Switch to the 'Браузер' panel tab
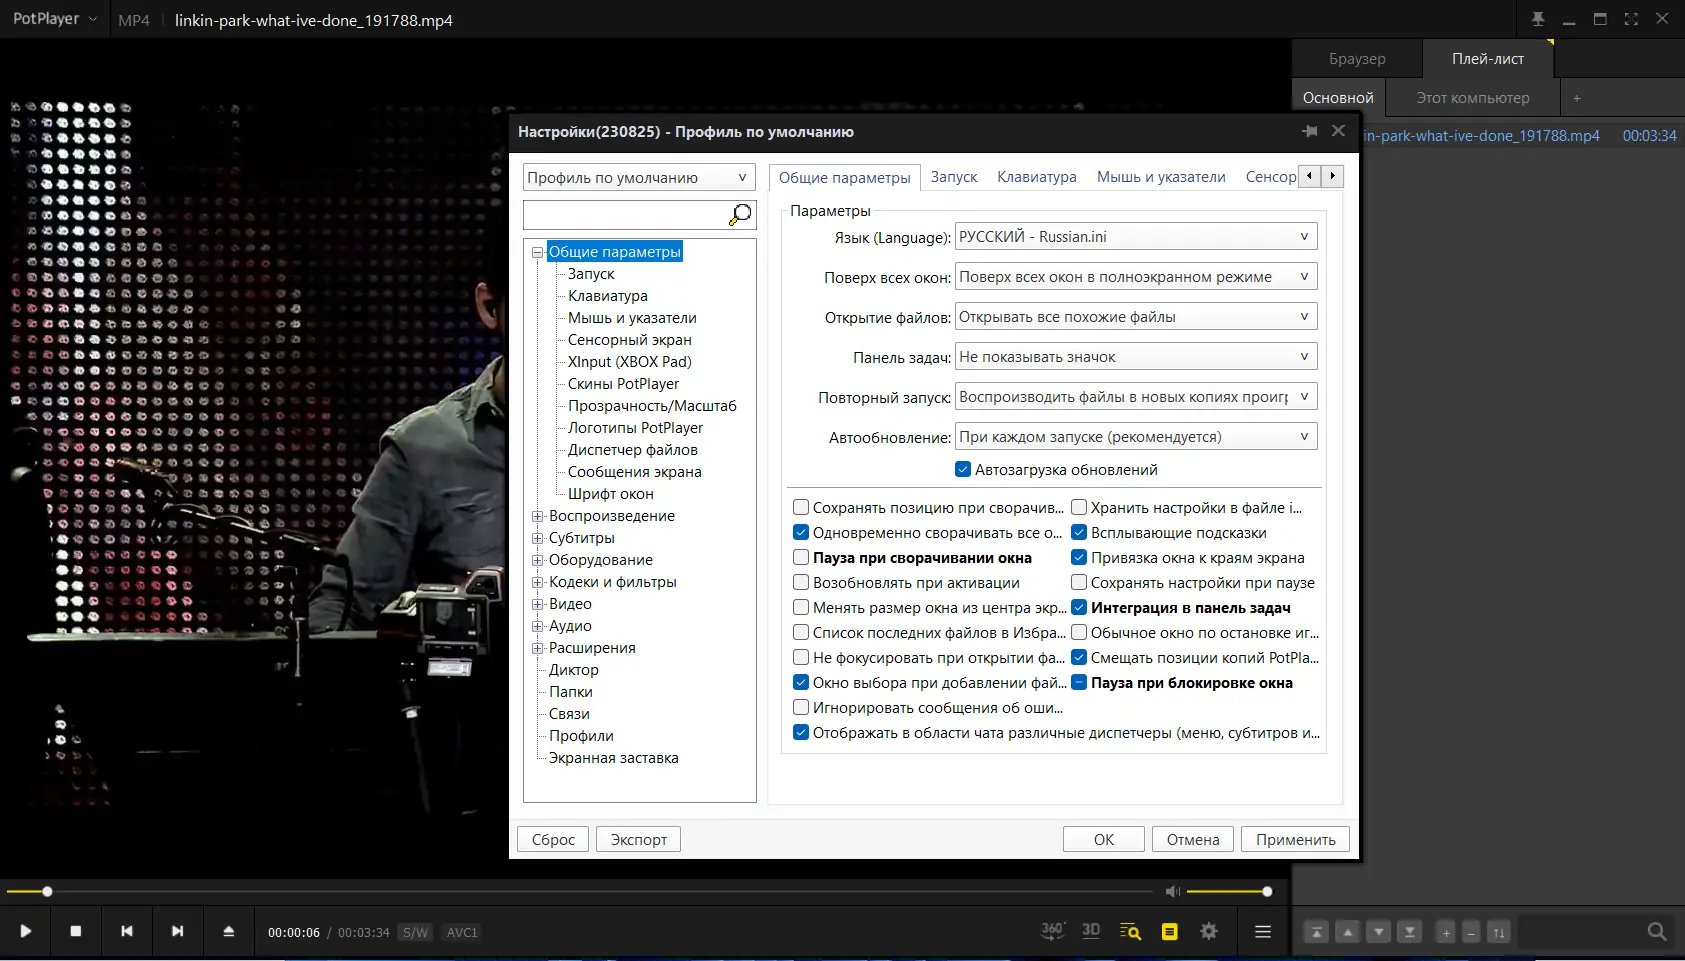1685x961 pixels. (x=1357, y=59)
